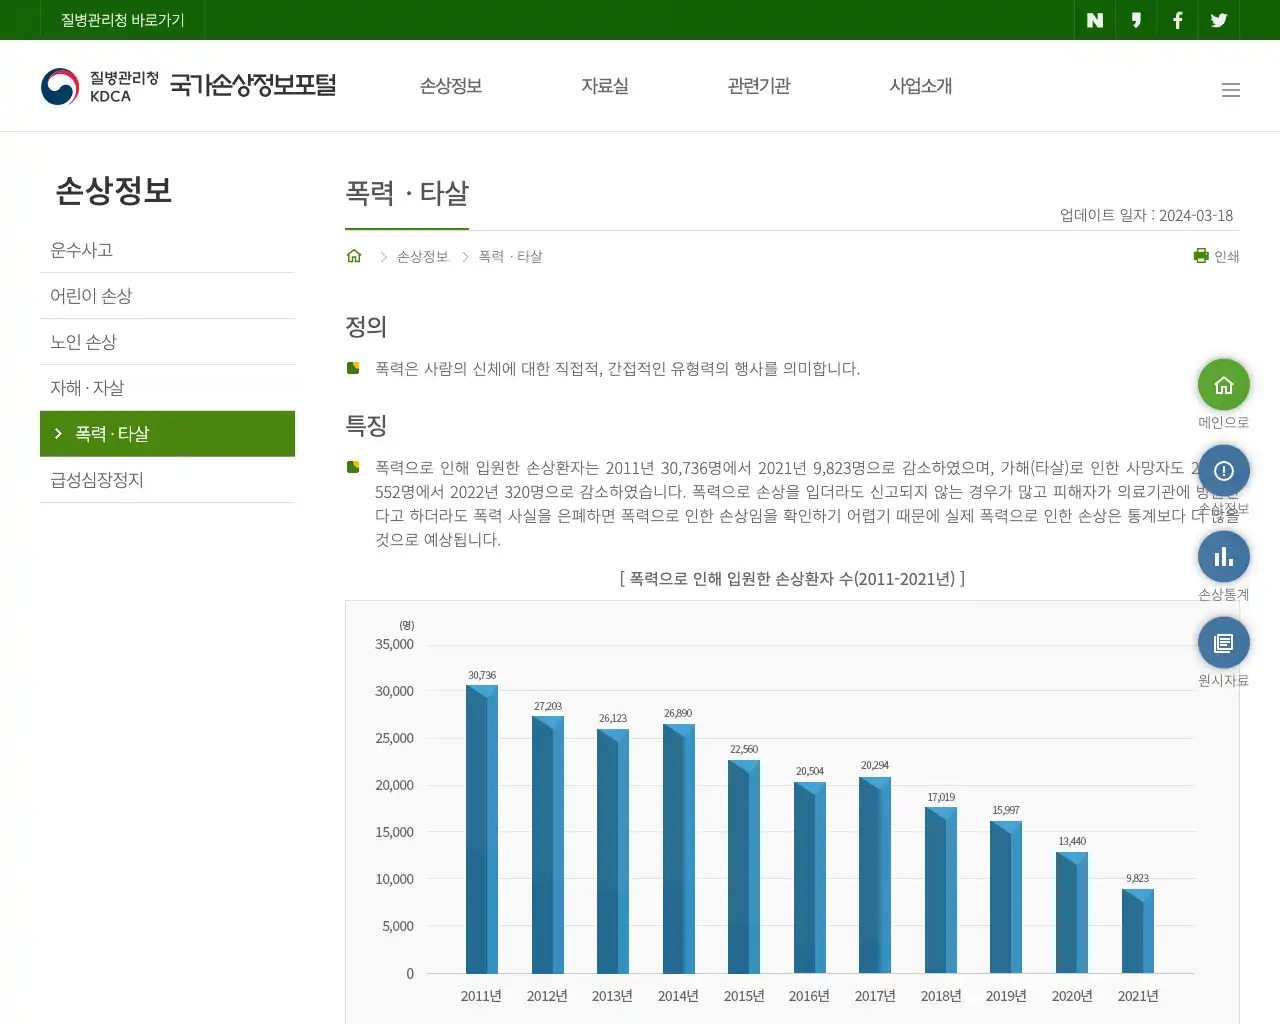The image size is (1280, 1024).
Task: Click the 폭력 · 타살 breadcrumb link
Action: pyautogui.click(x=510, y=257)
